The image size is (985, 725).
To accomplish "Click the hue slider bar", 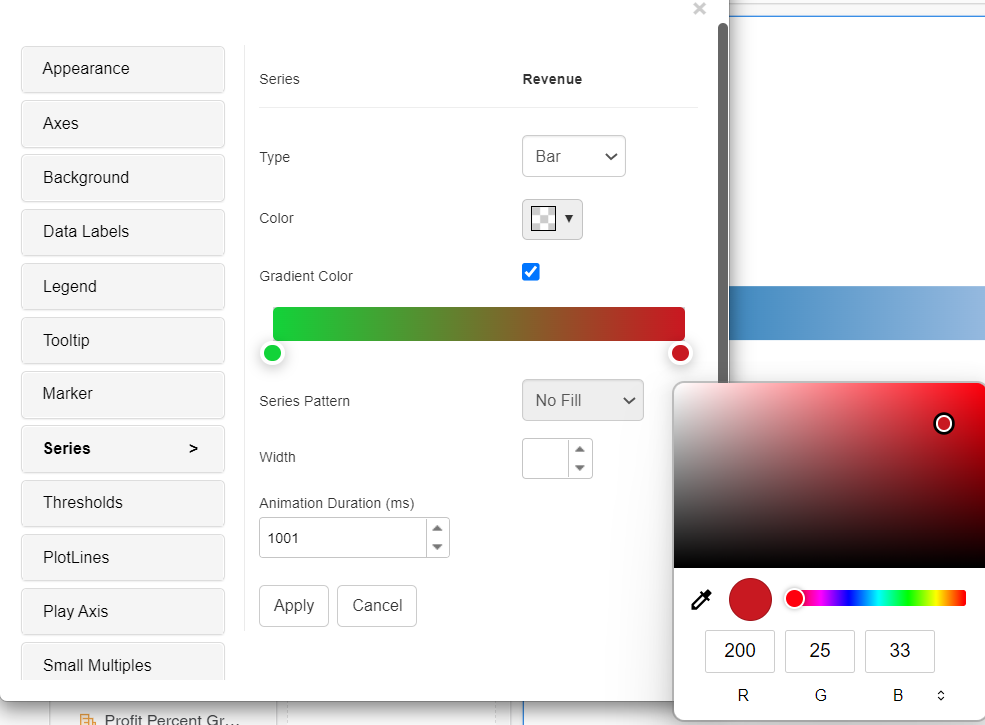I will point(880,598).
